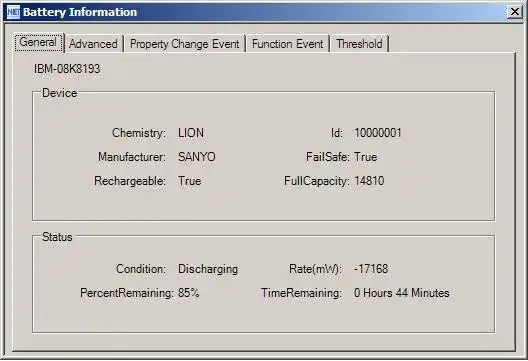
Task: Click the Rate(mW): label
Action: [x=316, y=269]
